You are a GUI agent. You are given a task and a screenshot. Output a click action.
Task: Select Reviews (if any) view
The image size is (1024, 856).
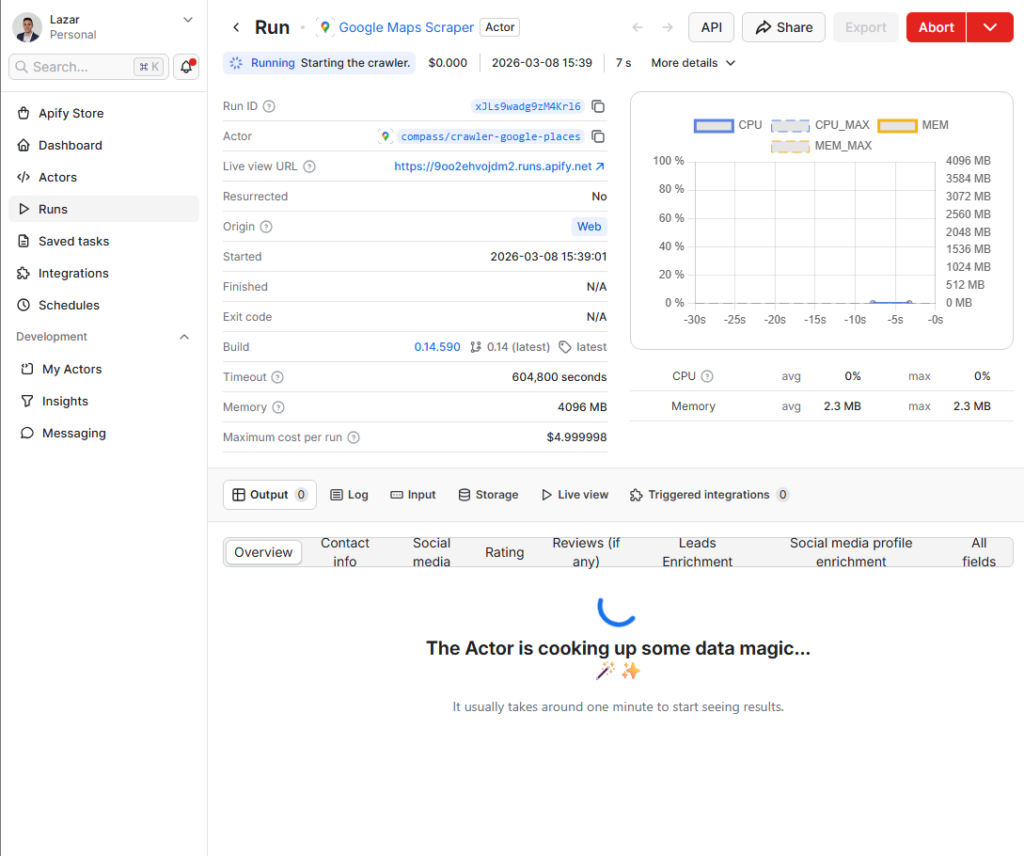586,552
